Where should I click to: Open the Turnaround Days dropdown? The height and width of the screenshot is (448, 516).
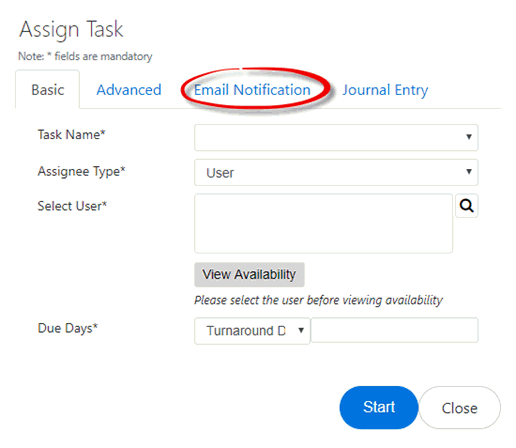pos(252,331)
